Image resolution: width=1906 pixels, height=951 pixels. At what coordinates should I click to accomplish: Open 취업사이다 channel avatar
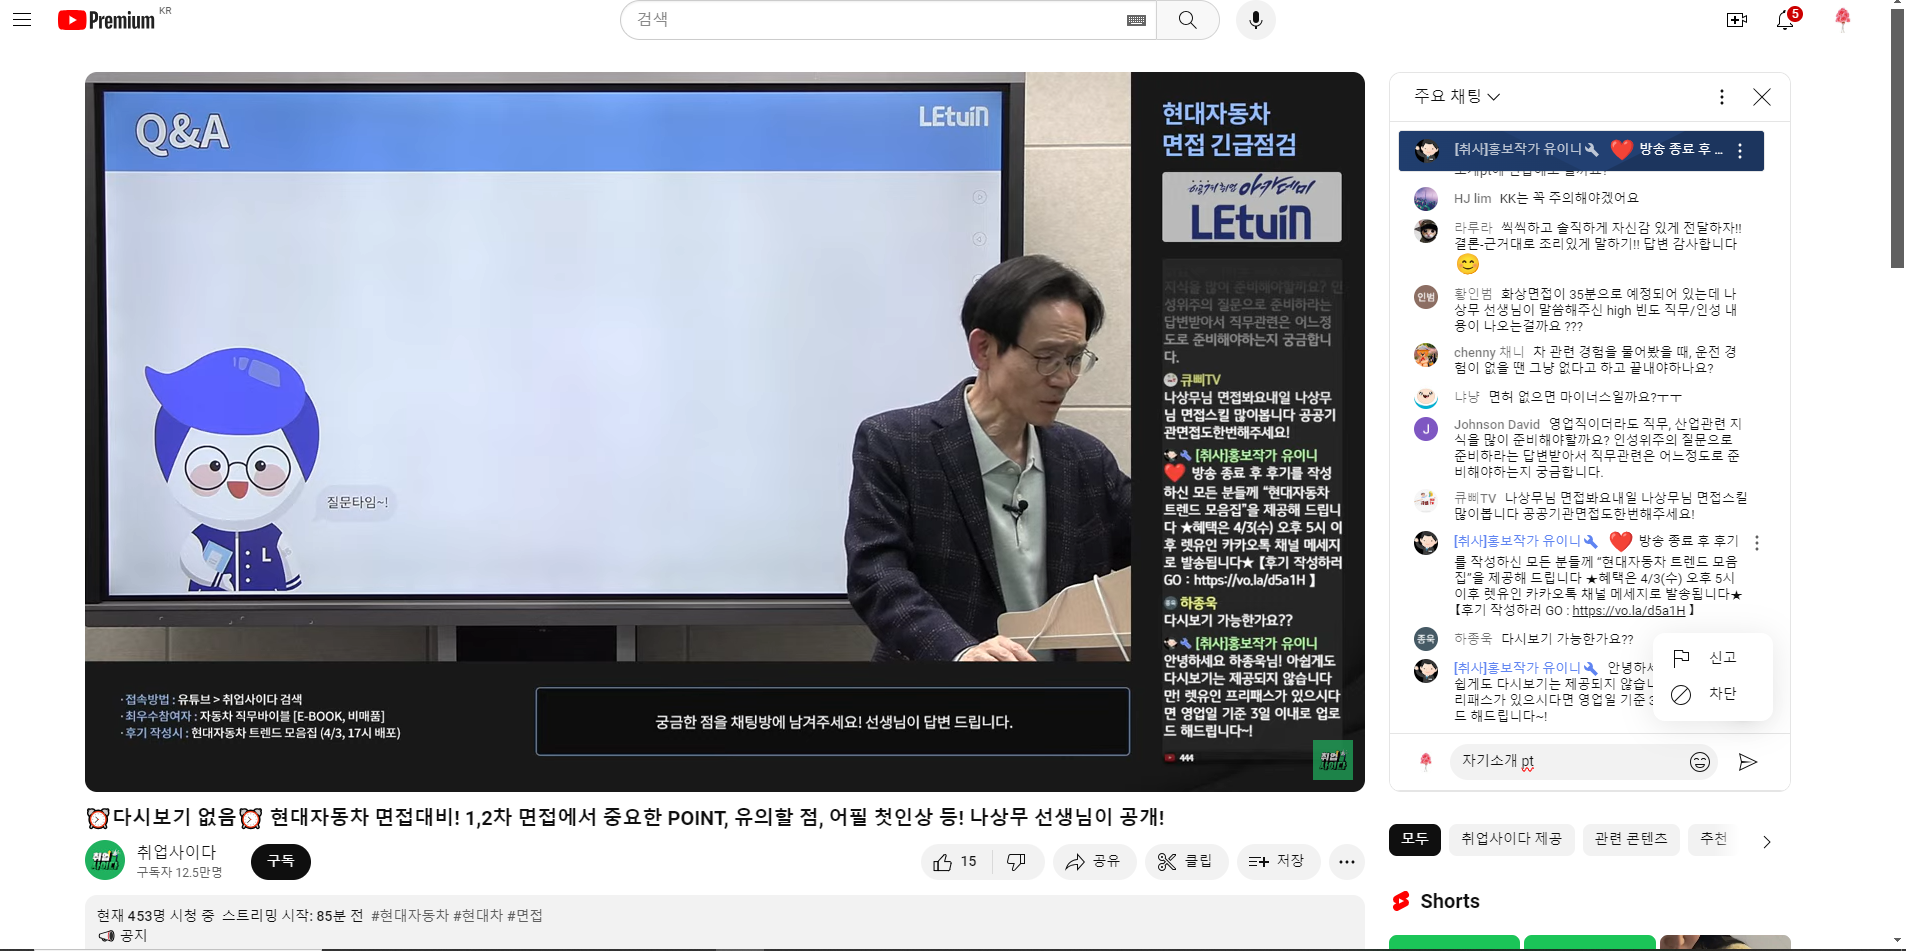pos(105,860)
